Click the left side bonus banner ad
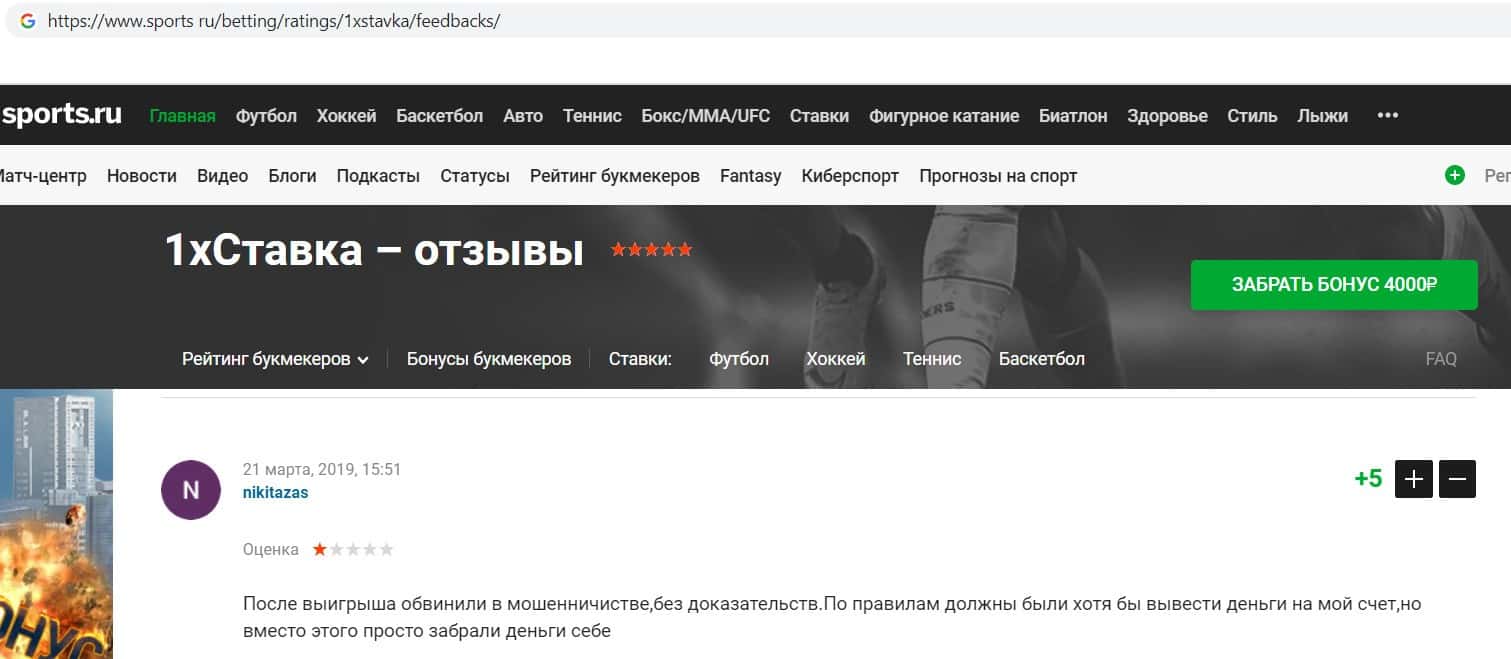1511x659 pixels. 56,524
